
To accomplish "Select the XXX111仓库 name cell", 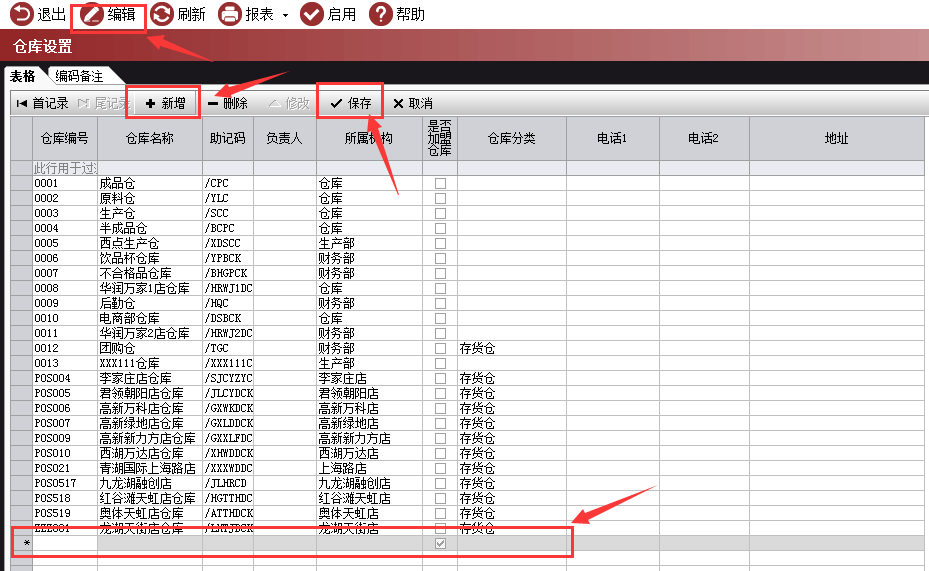I will pos(150,364).
